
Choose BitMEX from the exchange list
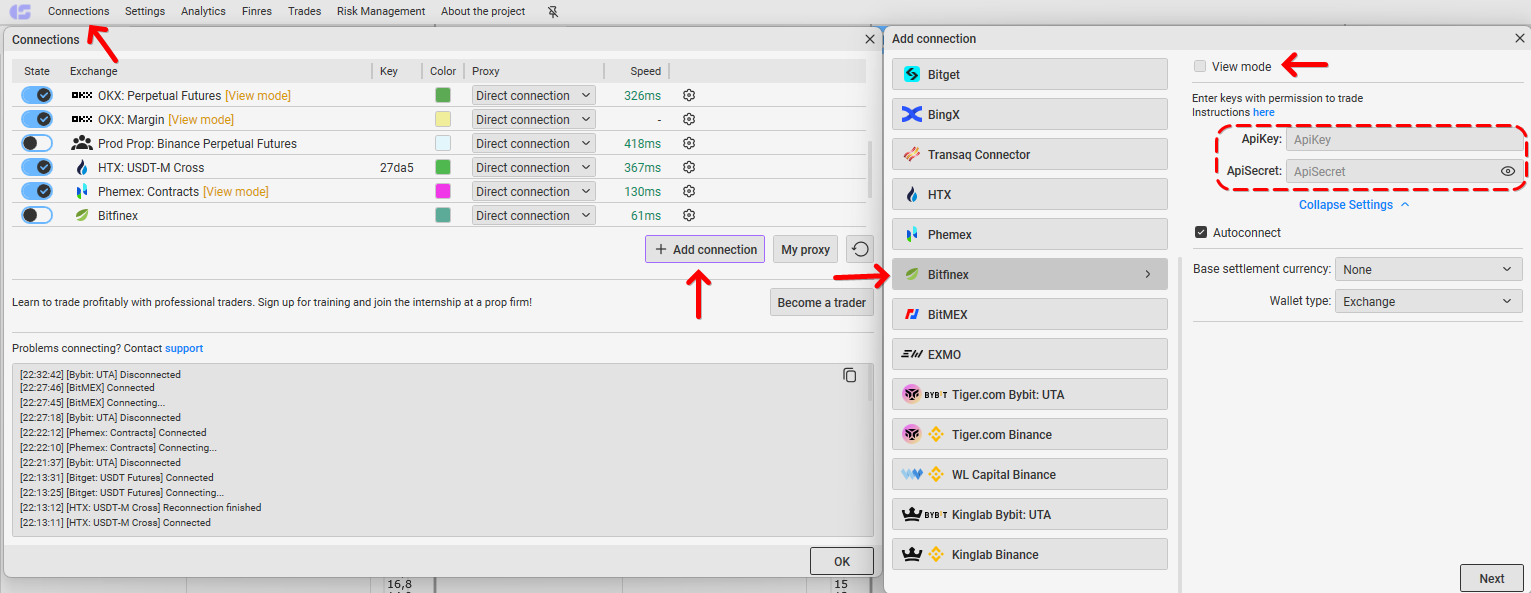(x=1030, y=314)
